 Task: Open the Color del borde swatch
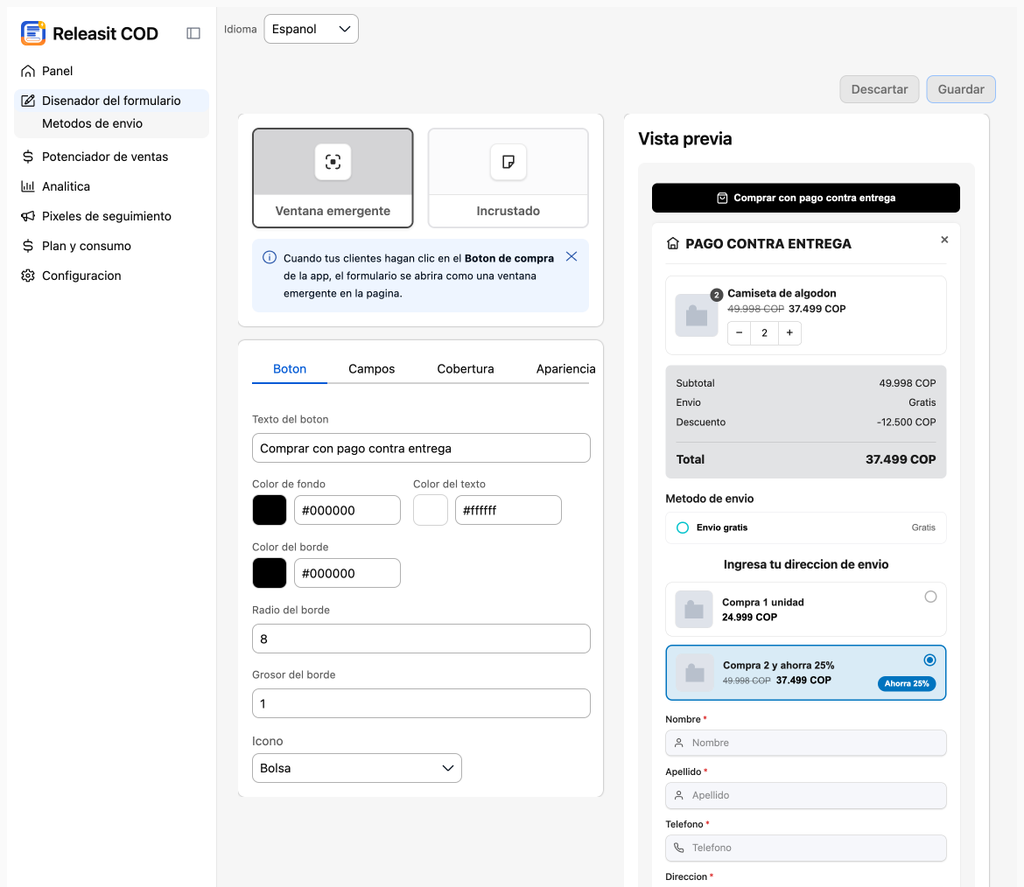tap(269, 573)
